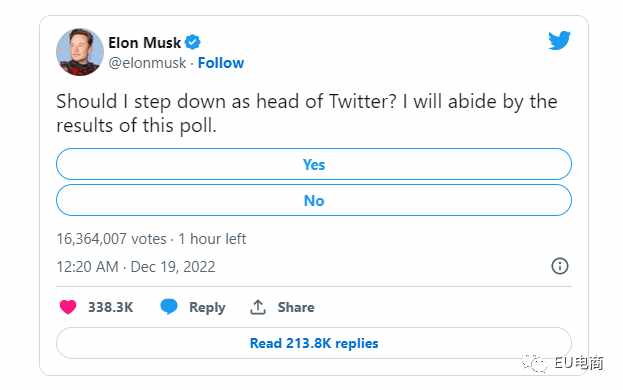Click the share upload arrow icon
The width and height of the screenshot is (623, 390).
click(257, 307)
